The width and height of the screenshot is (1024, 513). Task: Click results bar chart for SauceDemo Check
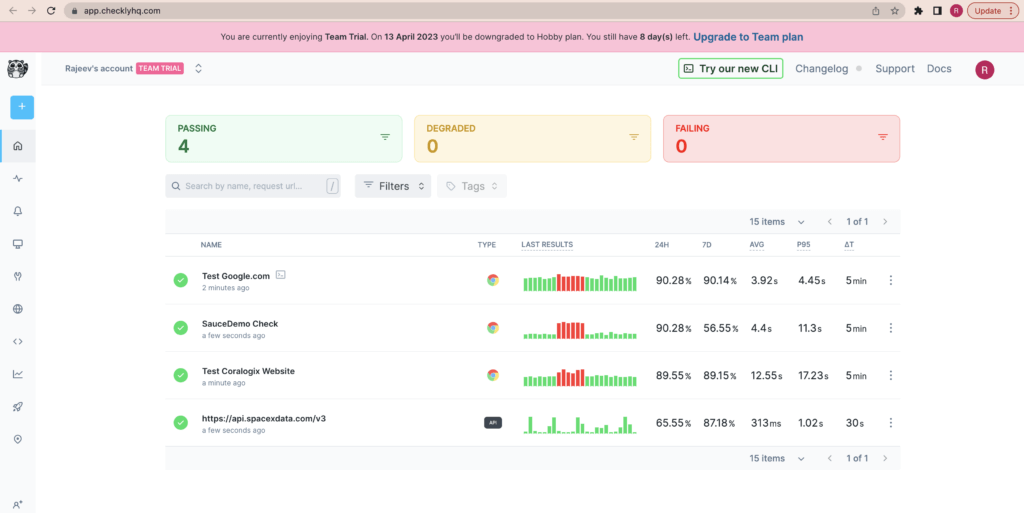580,330
